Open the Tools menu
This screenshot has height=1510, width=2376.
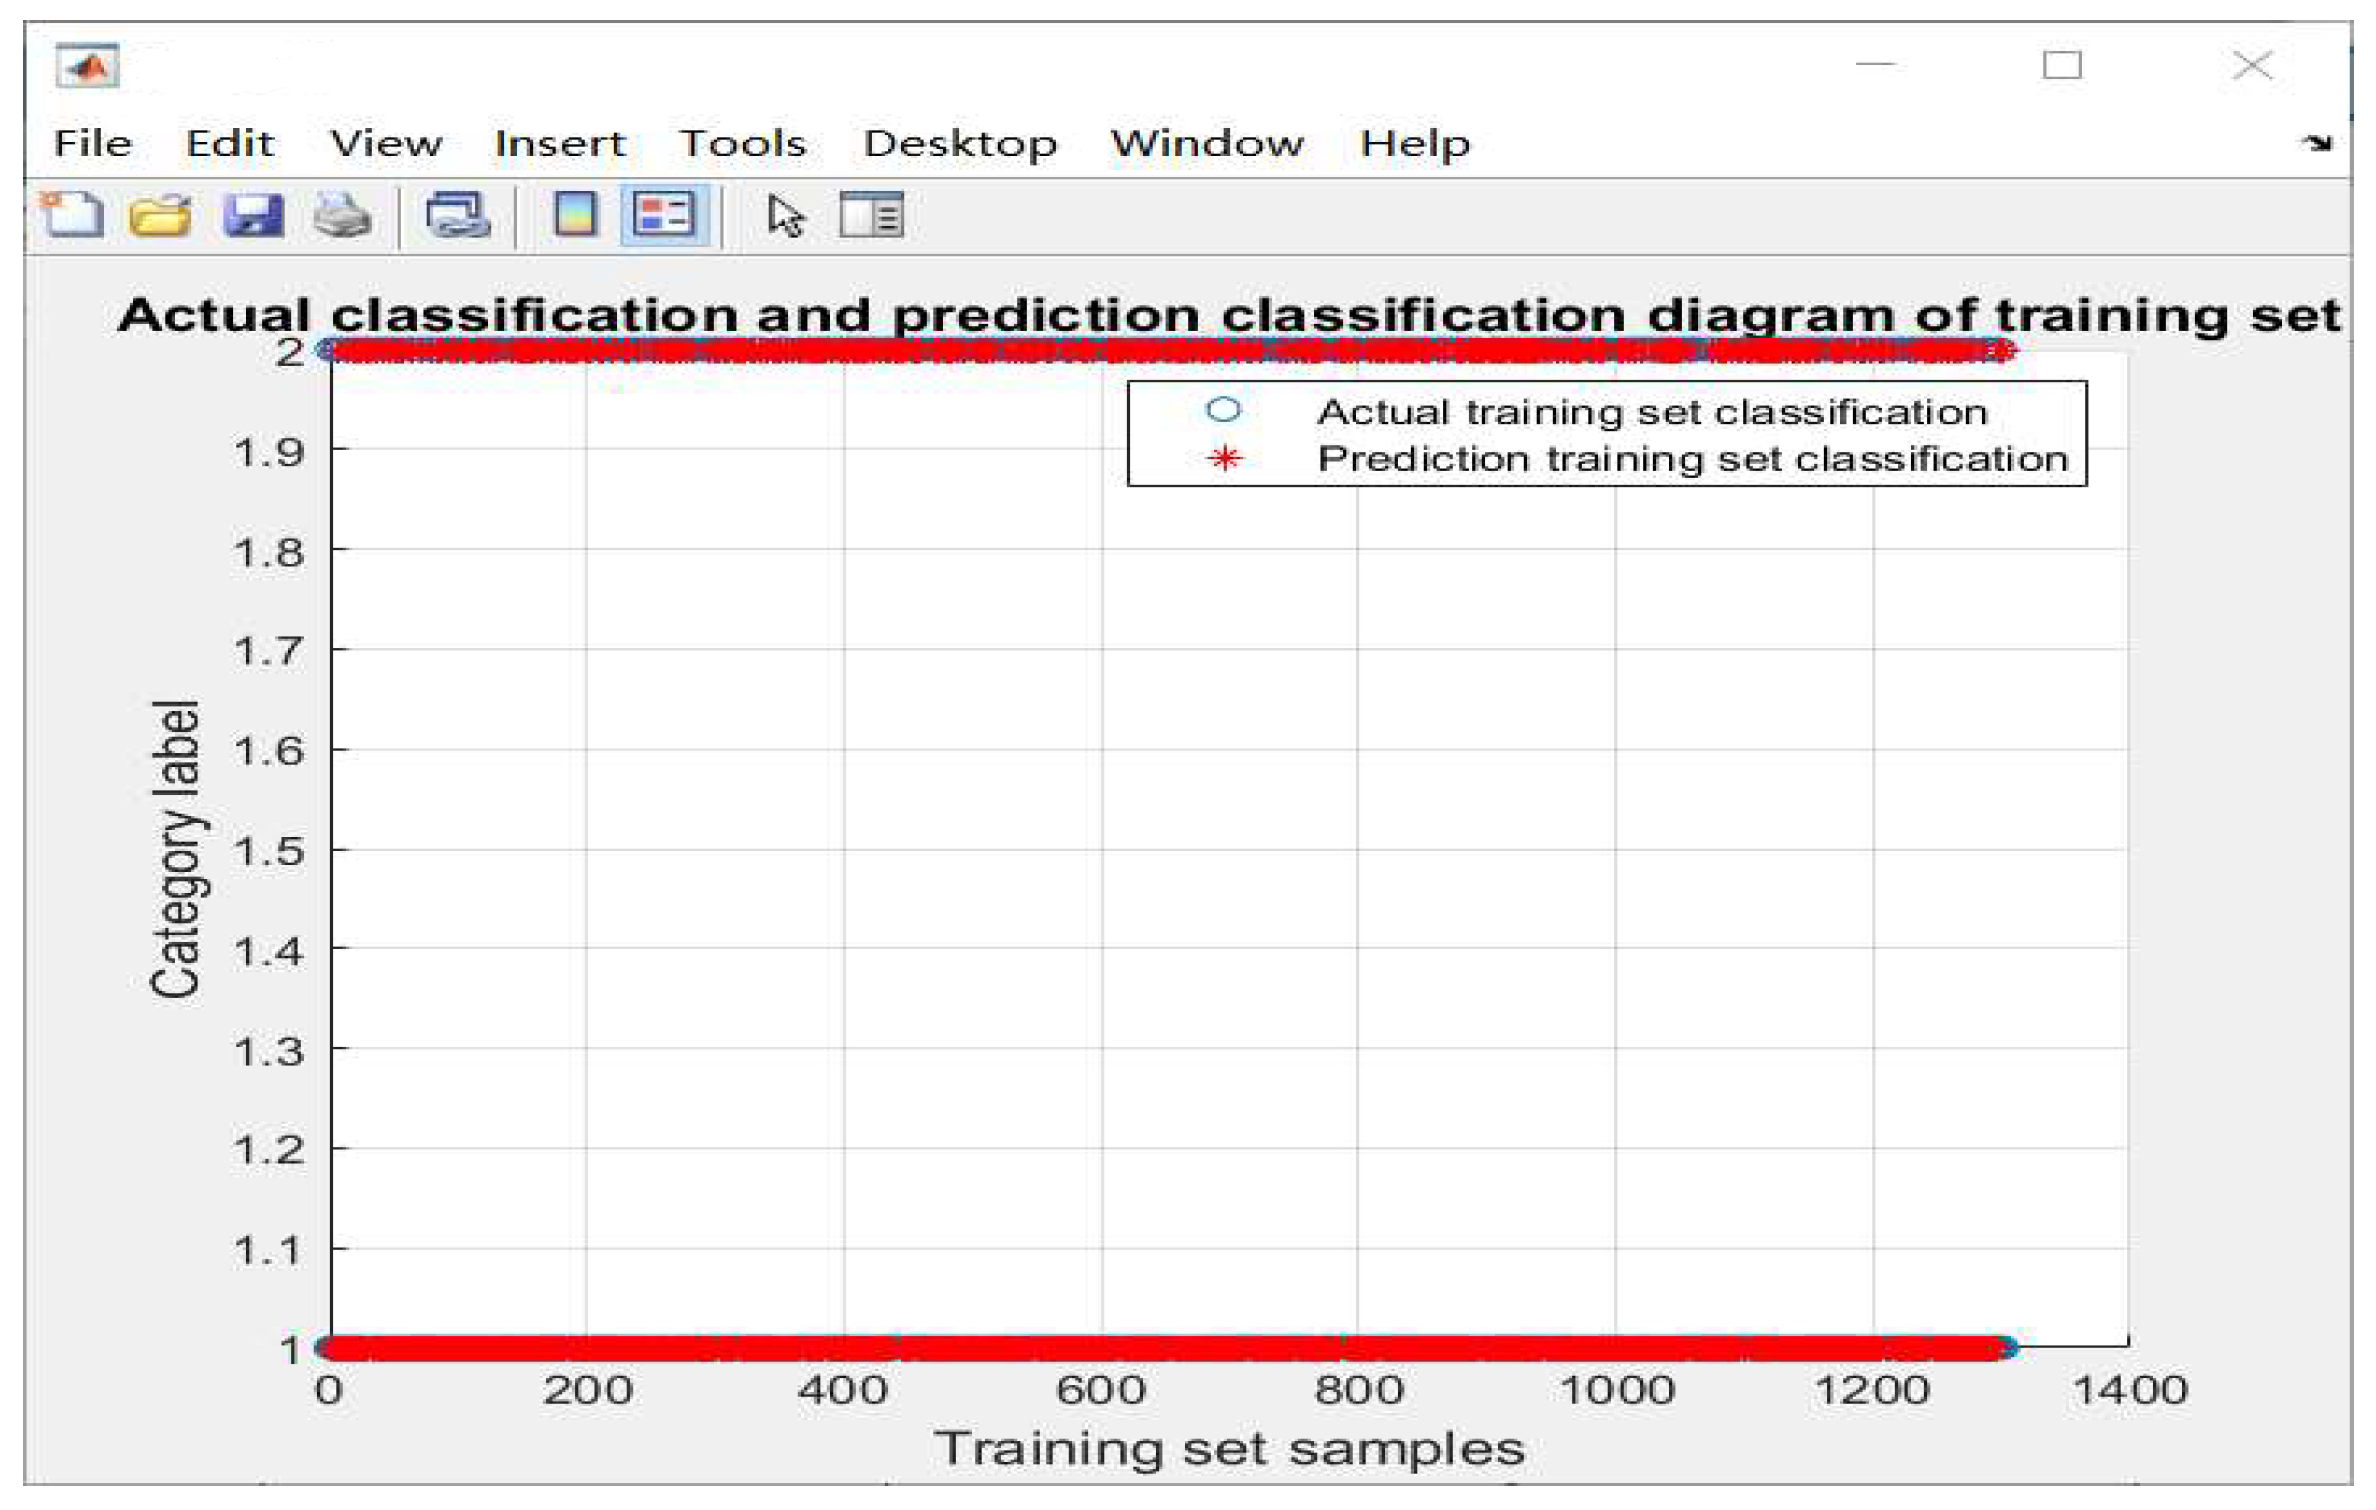(x=743, y=143)
